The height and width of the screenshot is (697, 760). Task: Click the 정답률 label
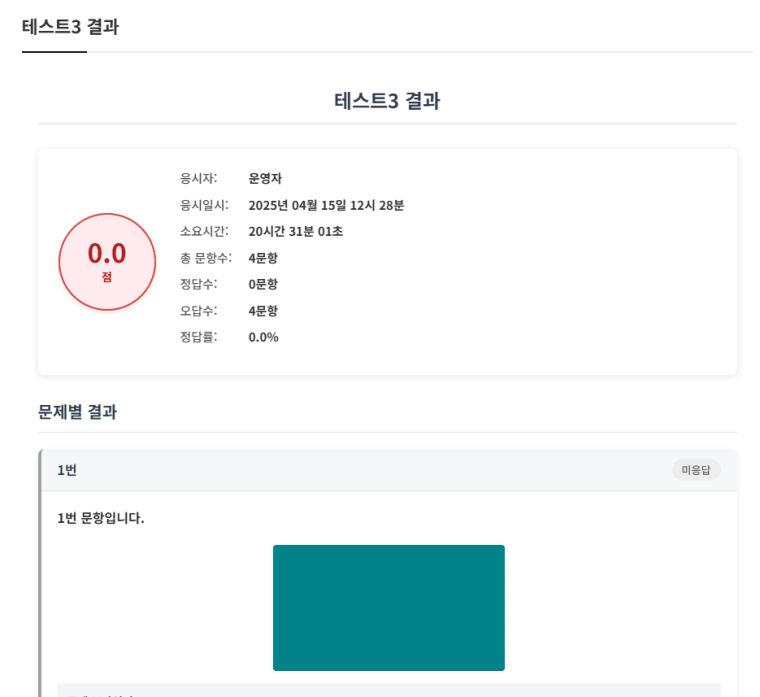(198, 337)
